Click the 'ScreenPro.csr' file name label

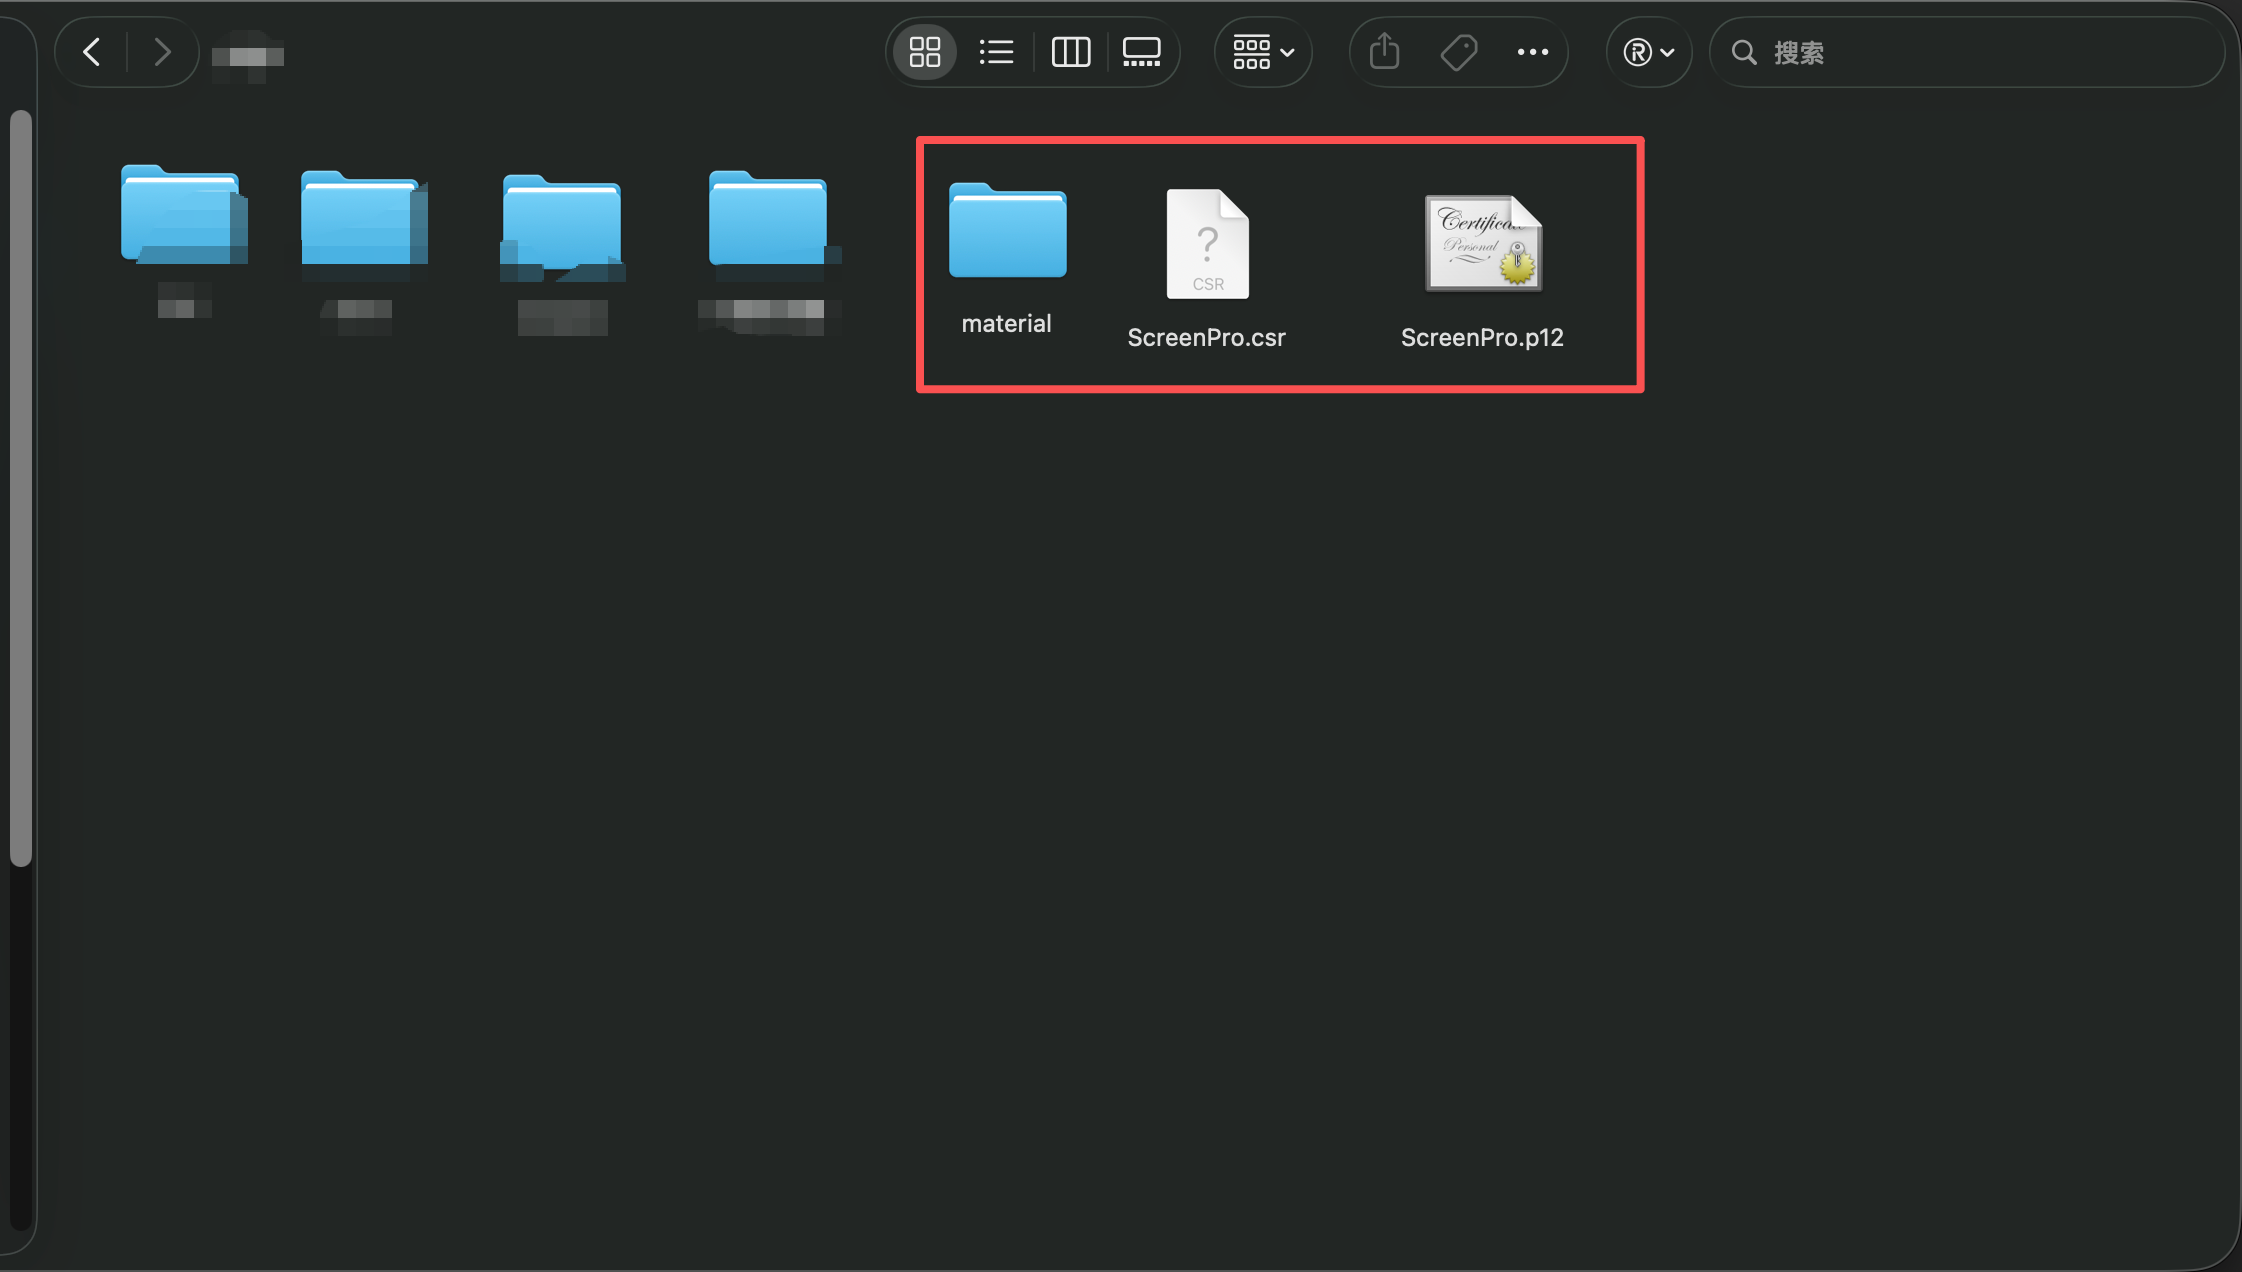1206,338
